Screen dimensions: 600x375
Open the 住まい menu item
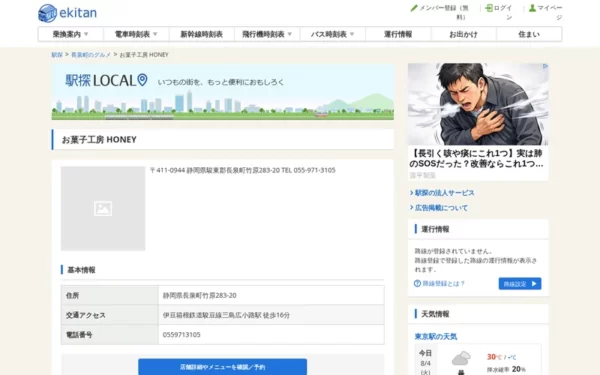tap(529, 34)
